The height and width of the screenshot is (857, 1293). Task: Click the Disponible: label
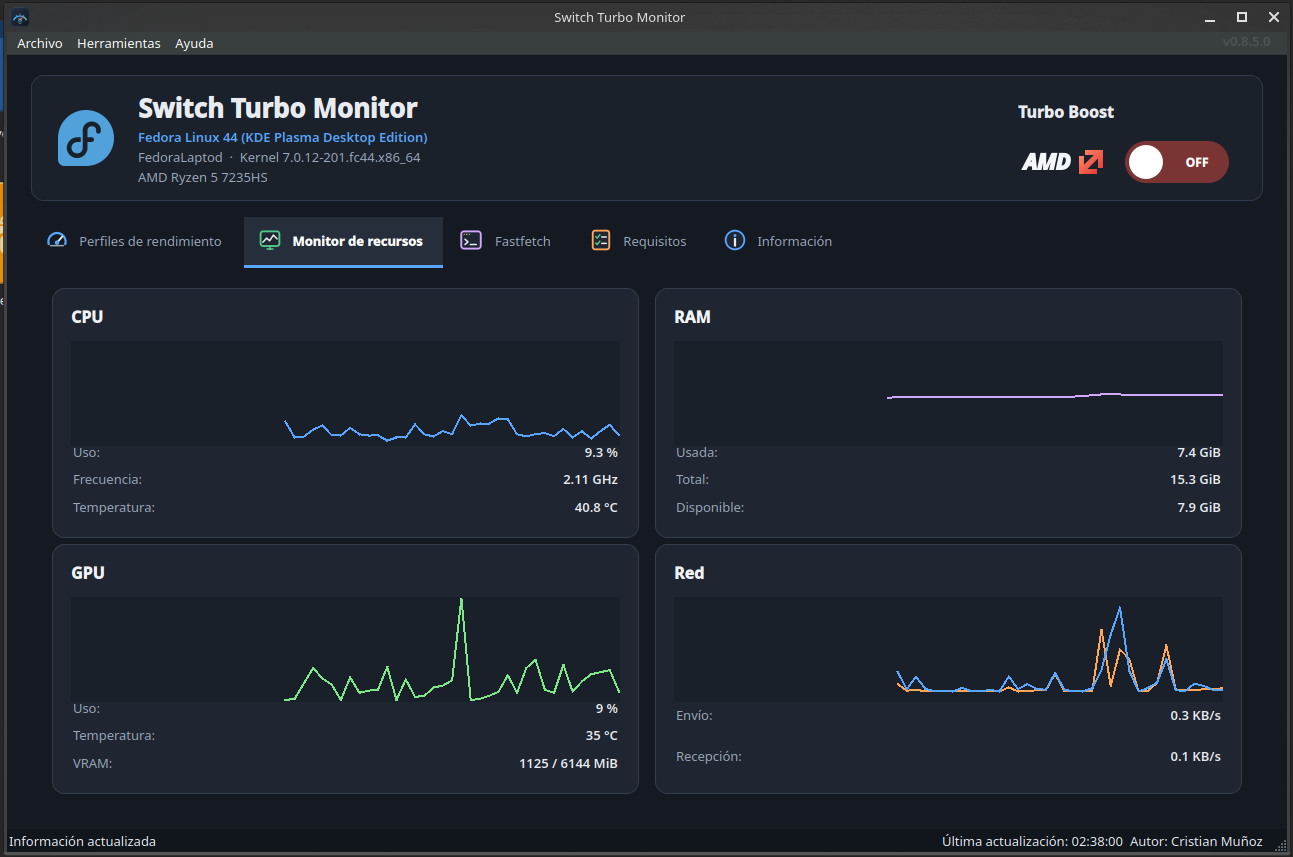(710, 508)
